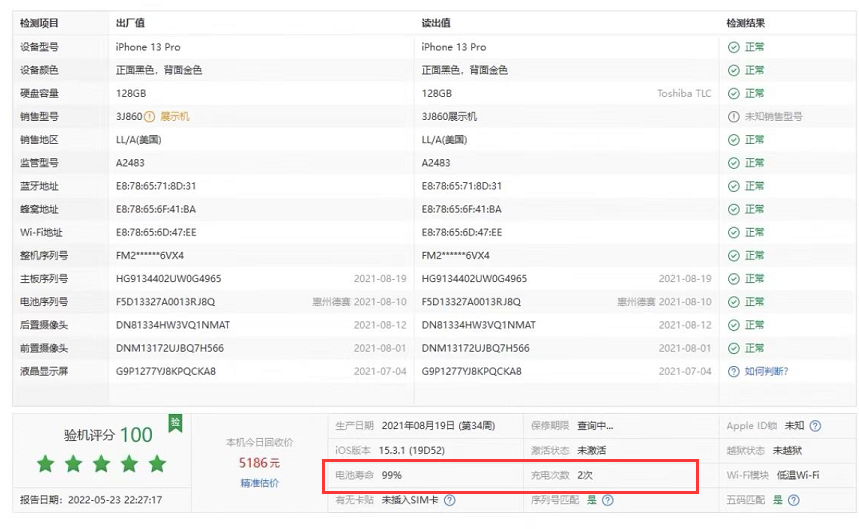Select factory Bluetooth address E8:78:65:71:8D:31

[156, 186]
